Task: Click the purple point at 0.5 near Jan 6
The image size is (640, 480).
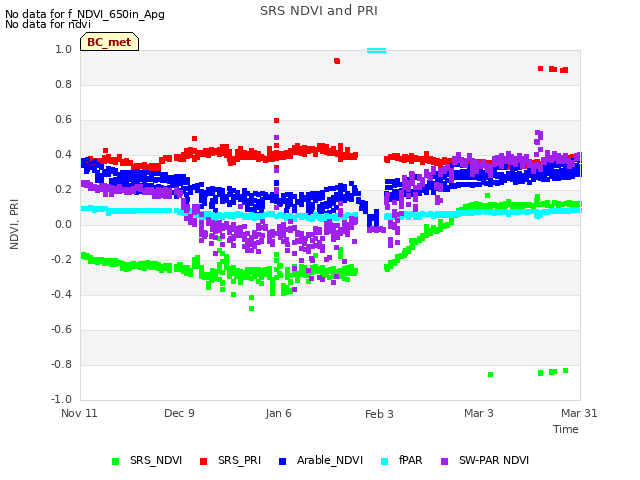Action: click(x=276, y=138)
